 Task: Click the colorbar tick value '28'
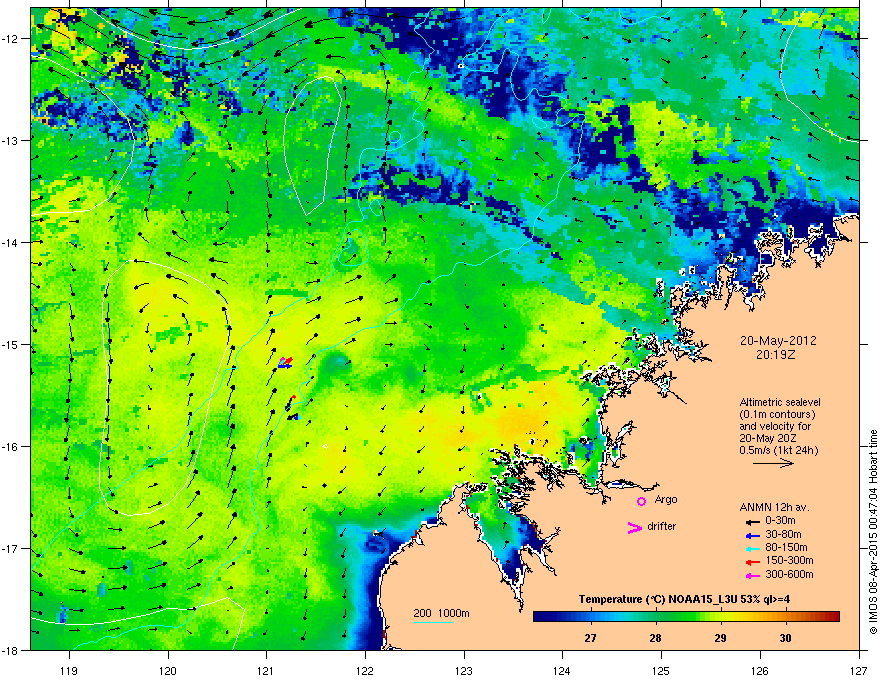(x=656, y=638)
